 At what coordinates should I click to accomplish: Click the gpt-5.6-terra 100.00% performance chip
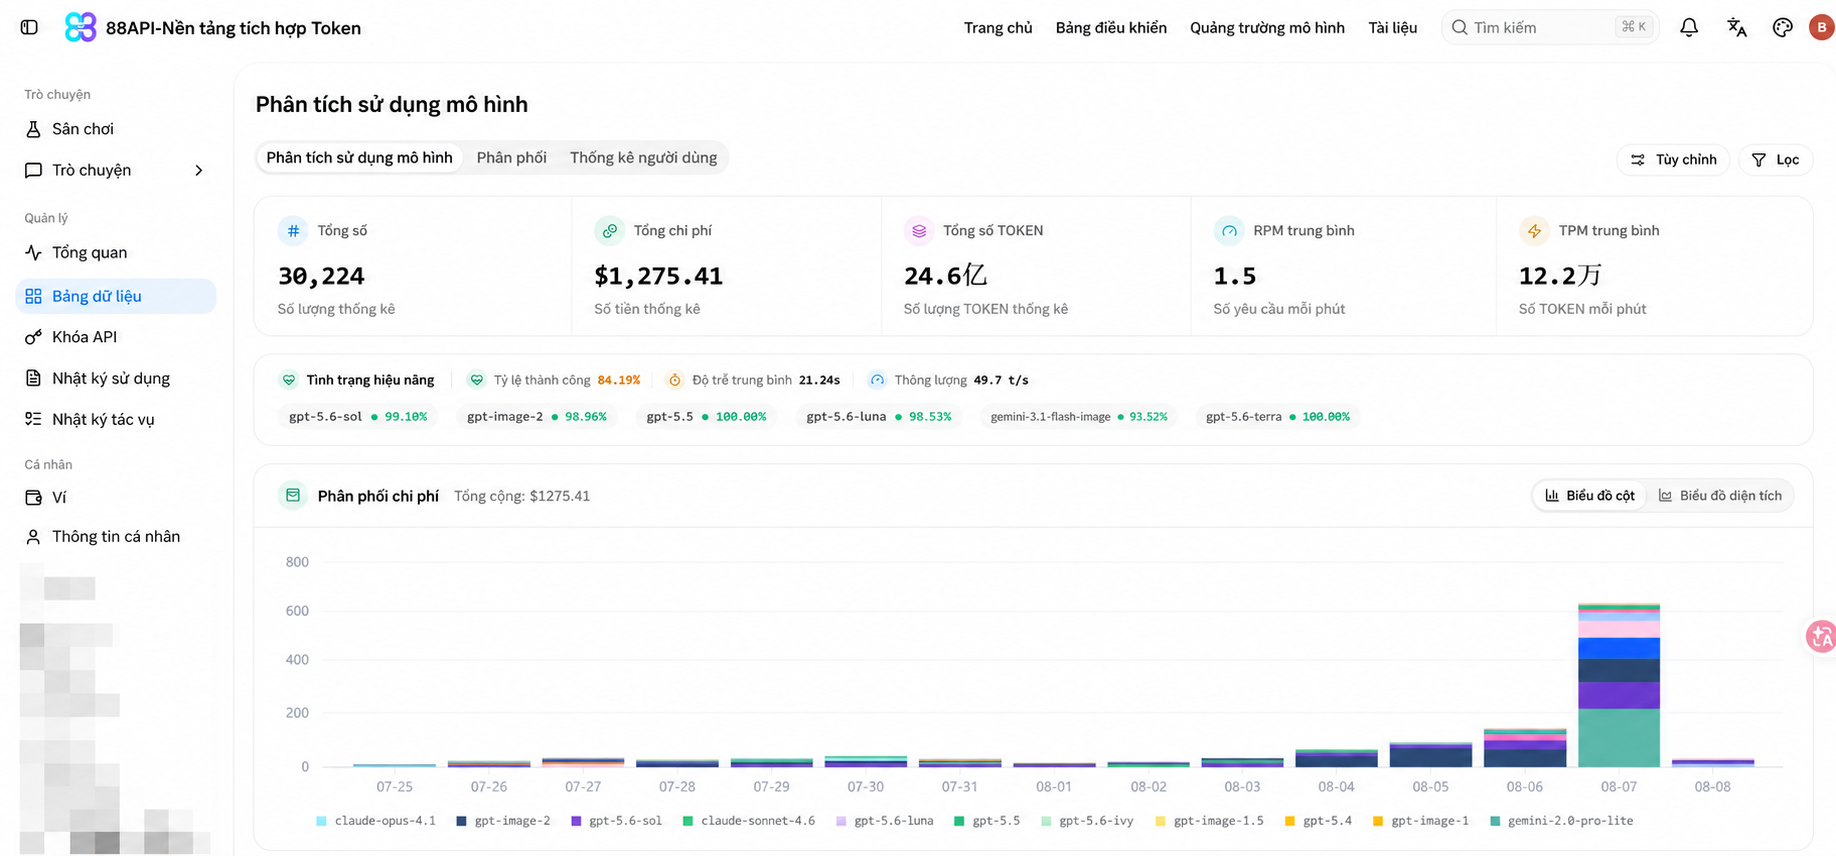1278,417
